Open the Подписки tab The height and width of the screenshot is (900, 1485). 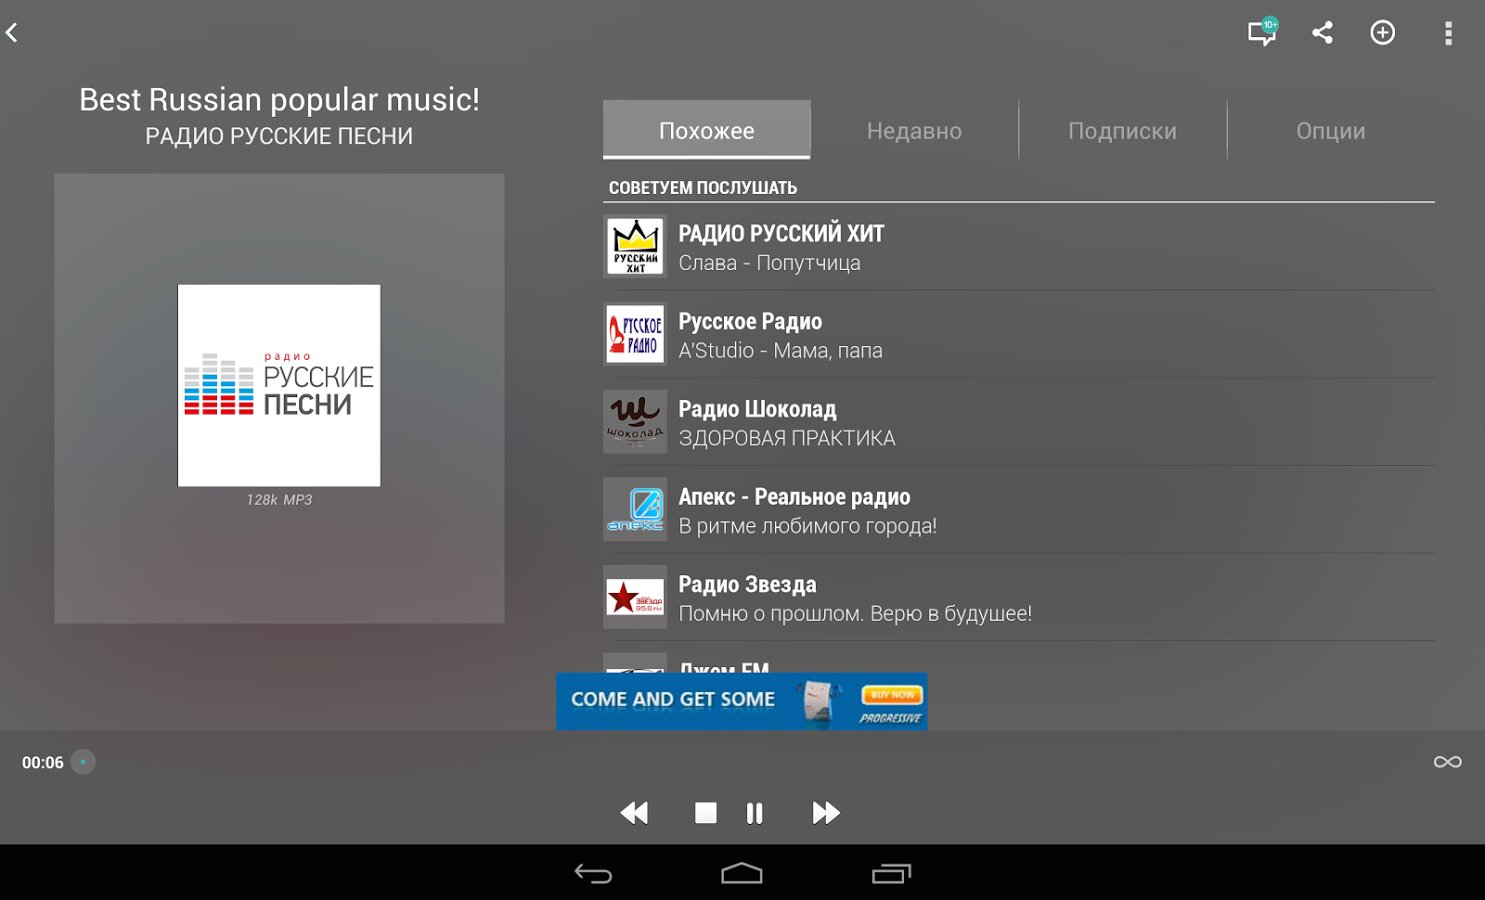point(1122,131)
